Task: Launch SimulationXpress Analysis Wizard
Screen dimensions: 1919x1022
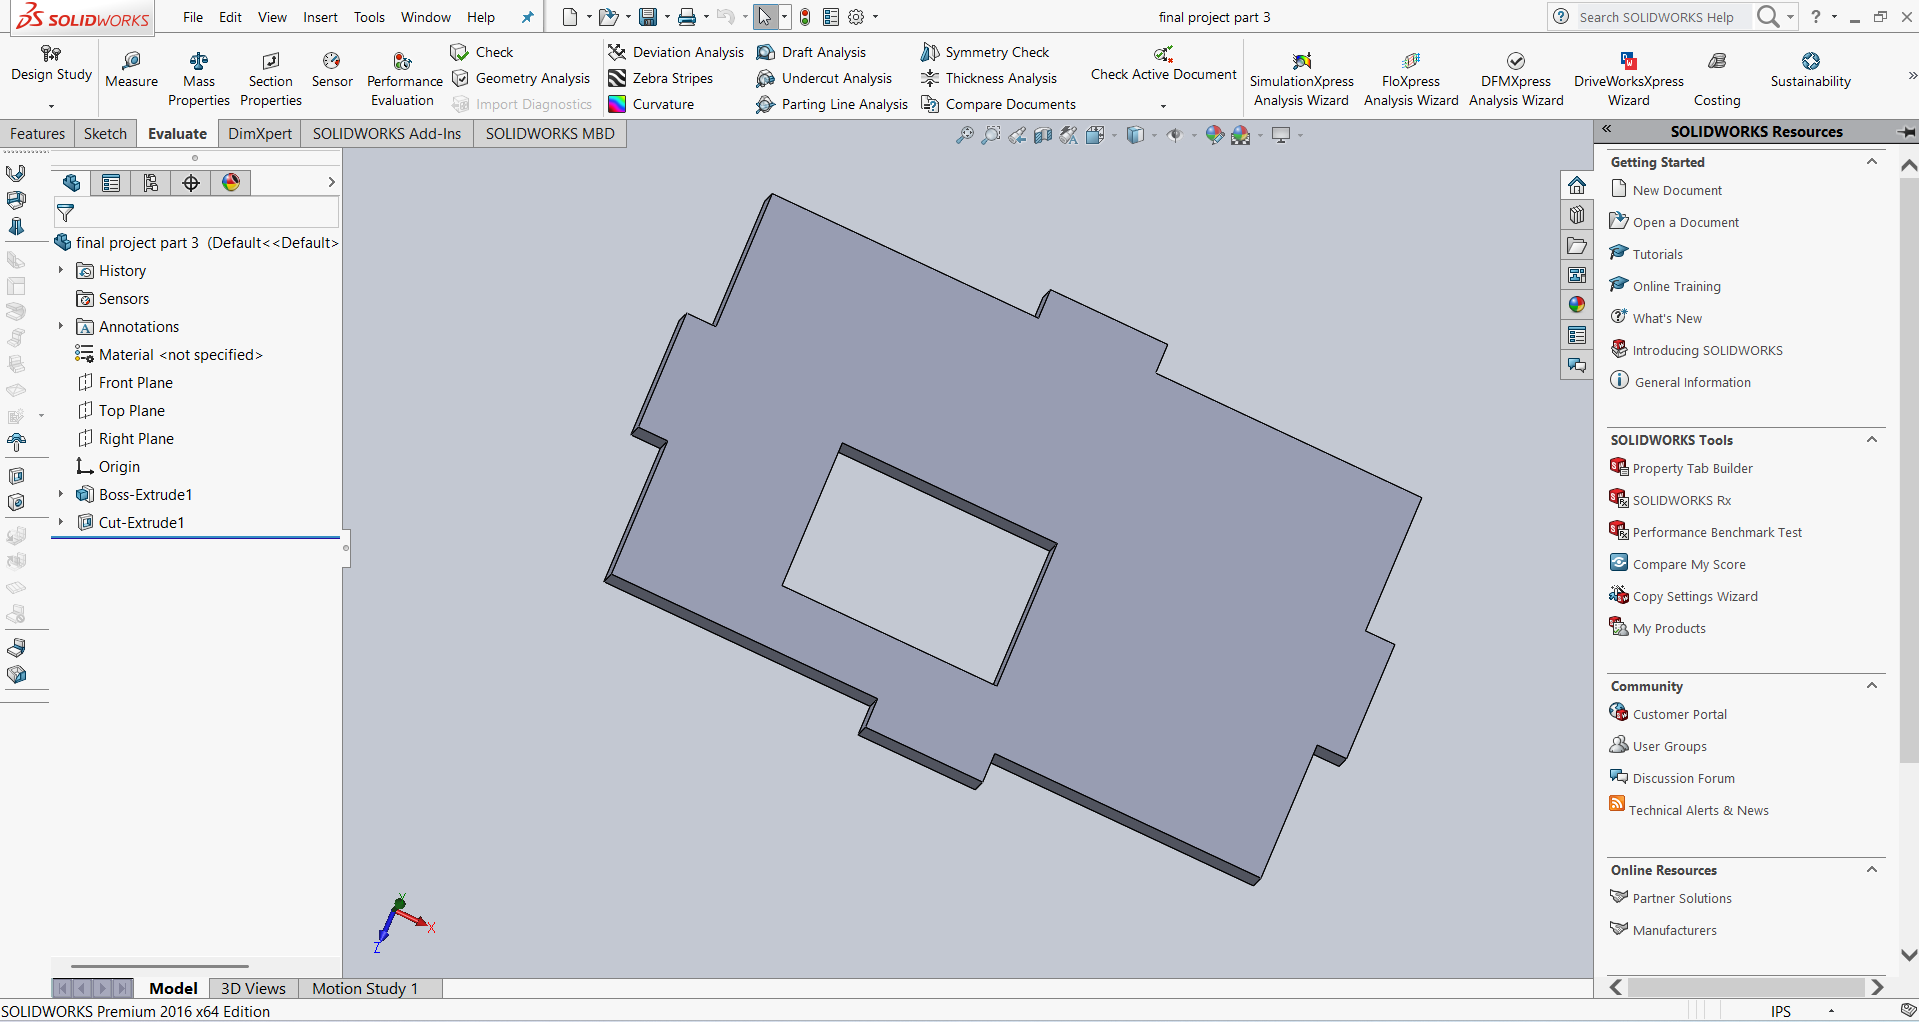Action: pos(1301,79)
